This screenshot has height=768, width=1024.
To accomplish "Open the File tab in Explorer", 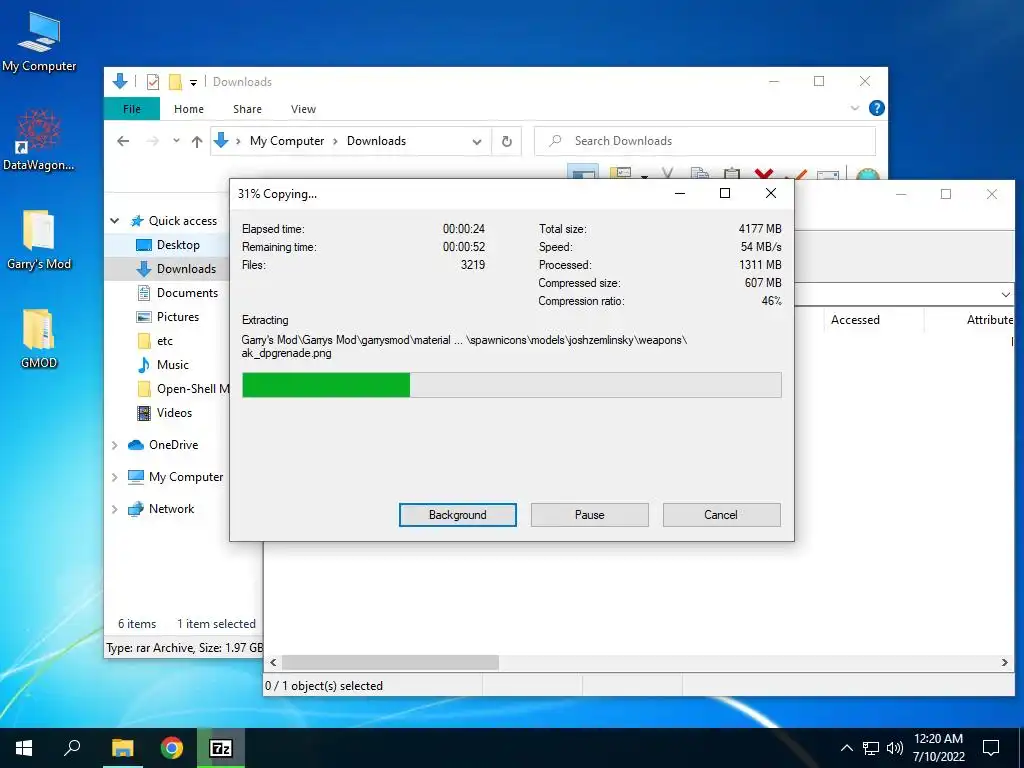I will pyautogui.click(x=132, y=109).
